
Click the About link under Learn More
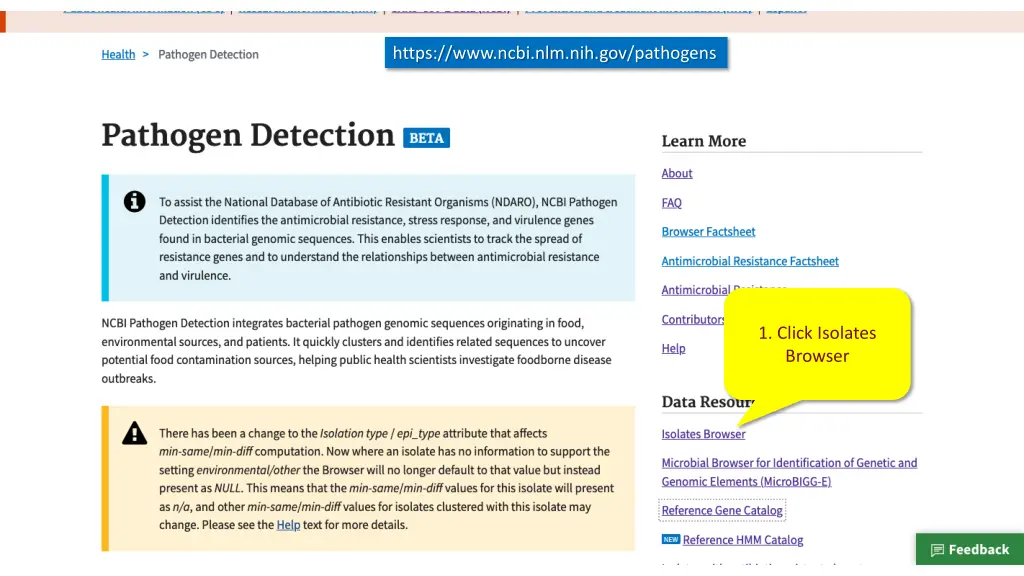click(x=677, y=173)
